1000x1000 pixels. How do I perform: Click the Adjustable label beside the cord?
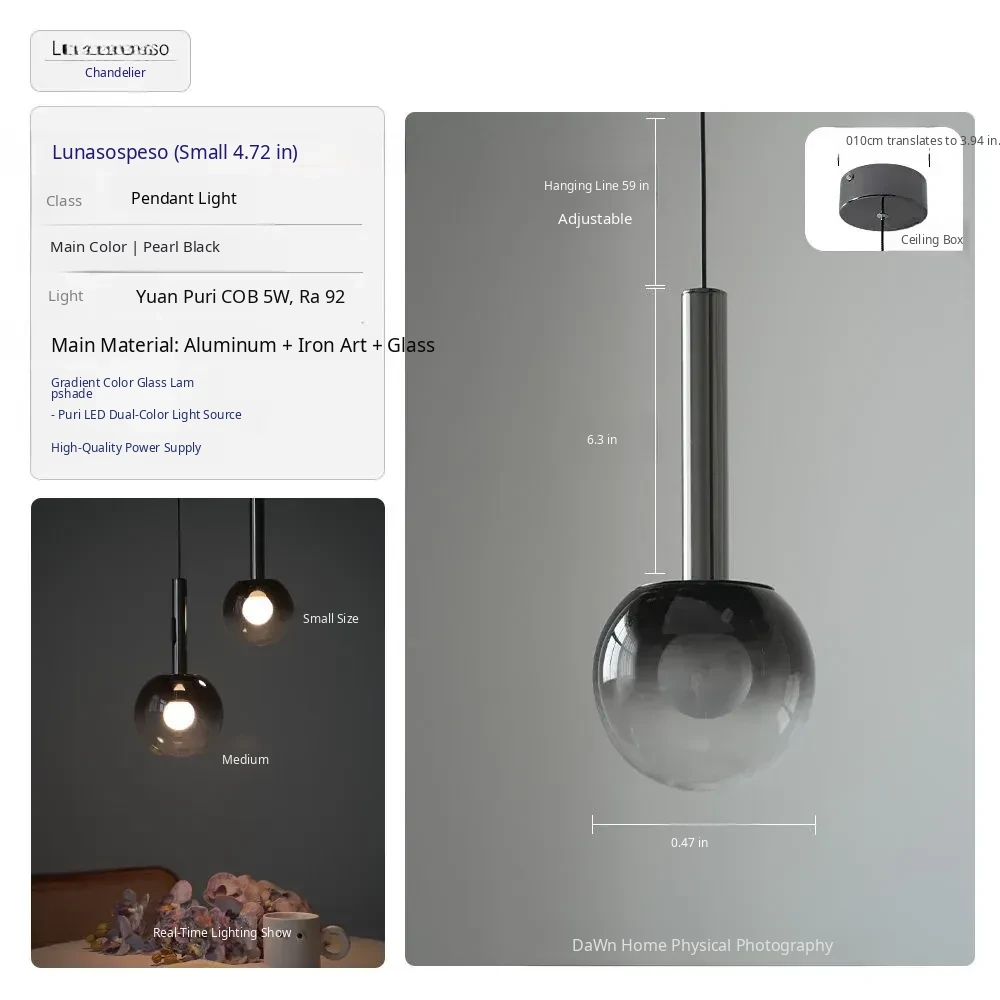(595, 219)
